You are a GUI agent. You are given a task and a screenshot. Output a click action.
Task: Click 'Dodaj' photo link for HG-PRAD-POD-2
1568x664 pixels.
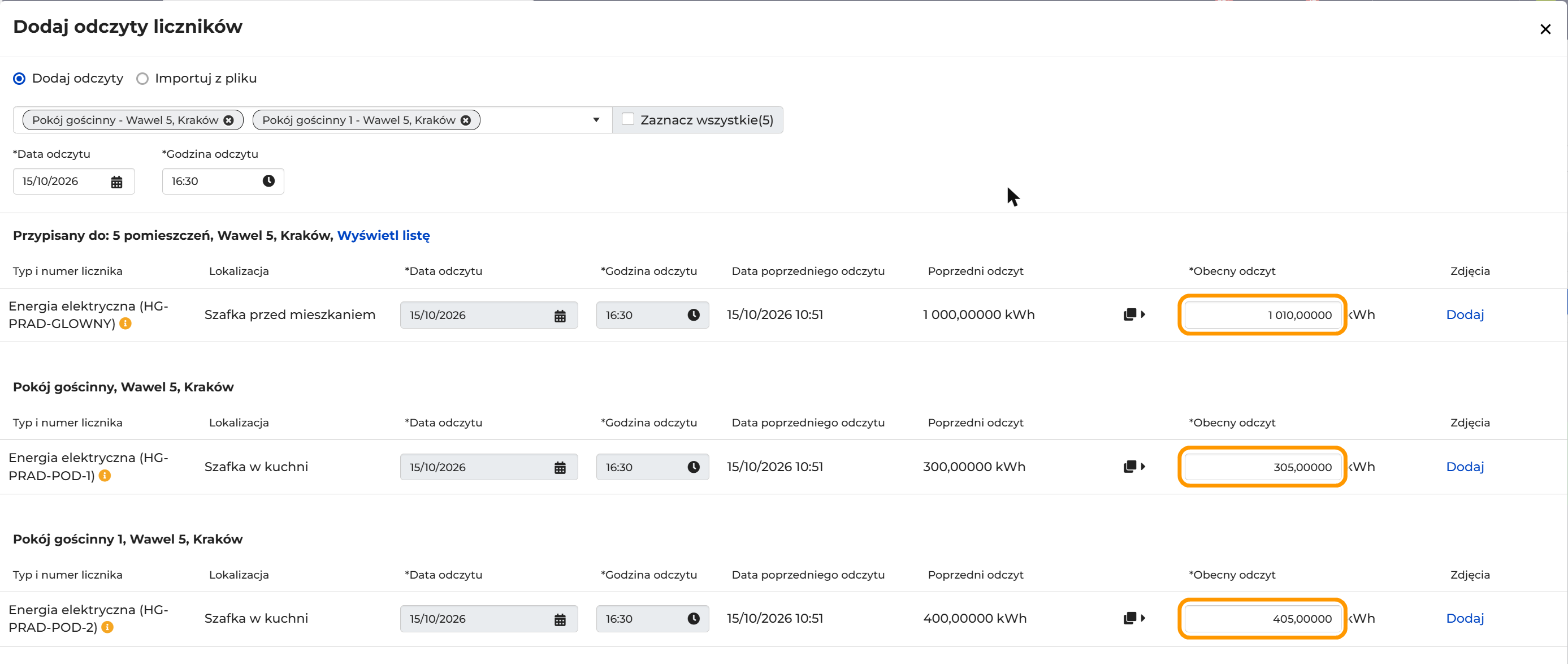coord(1465,619)
